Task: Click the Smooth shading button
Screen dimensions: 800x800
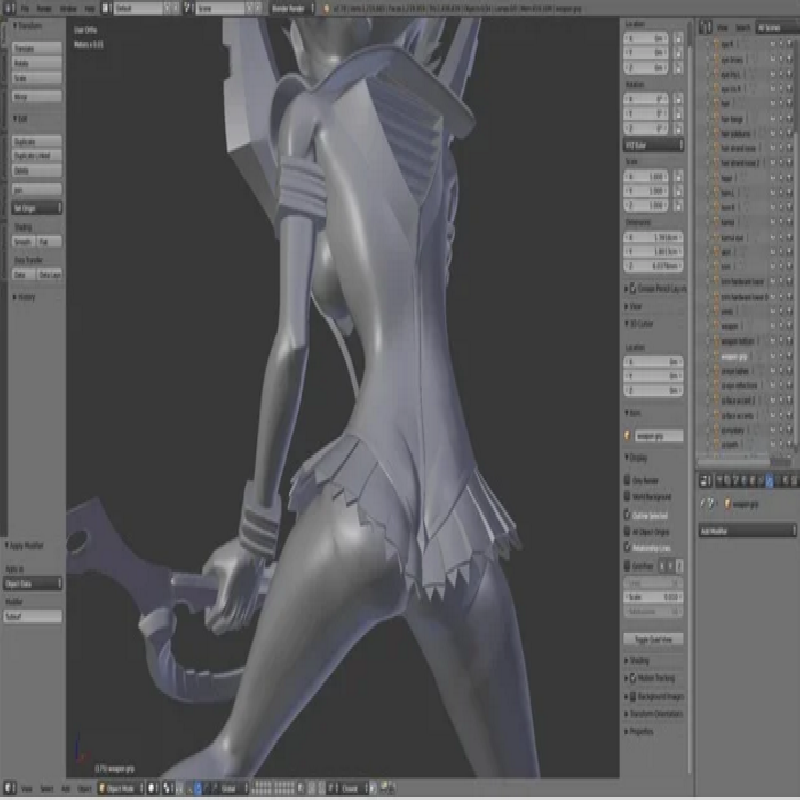Action: pyautogui.click(x=23, y=242)
